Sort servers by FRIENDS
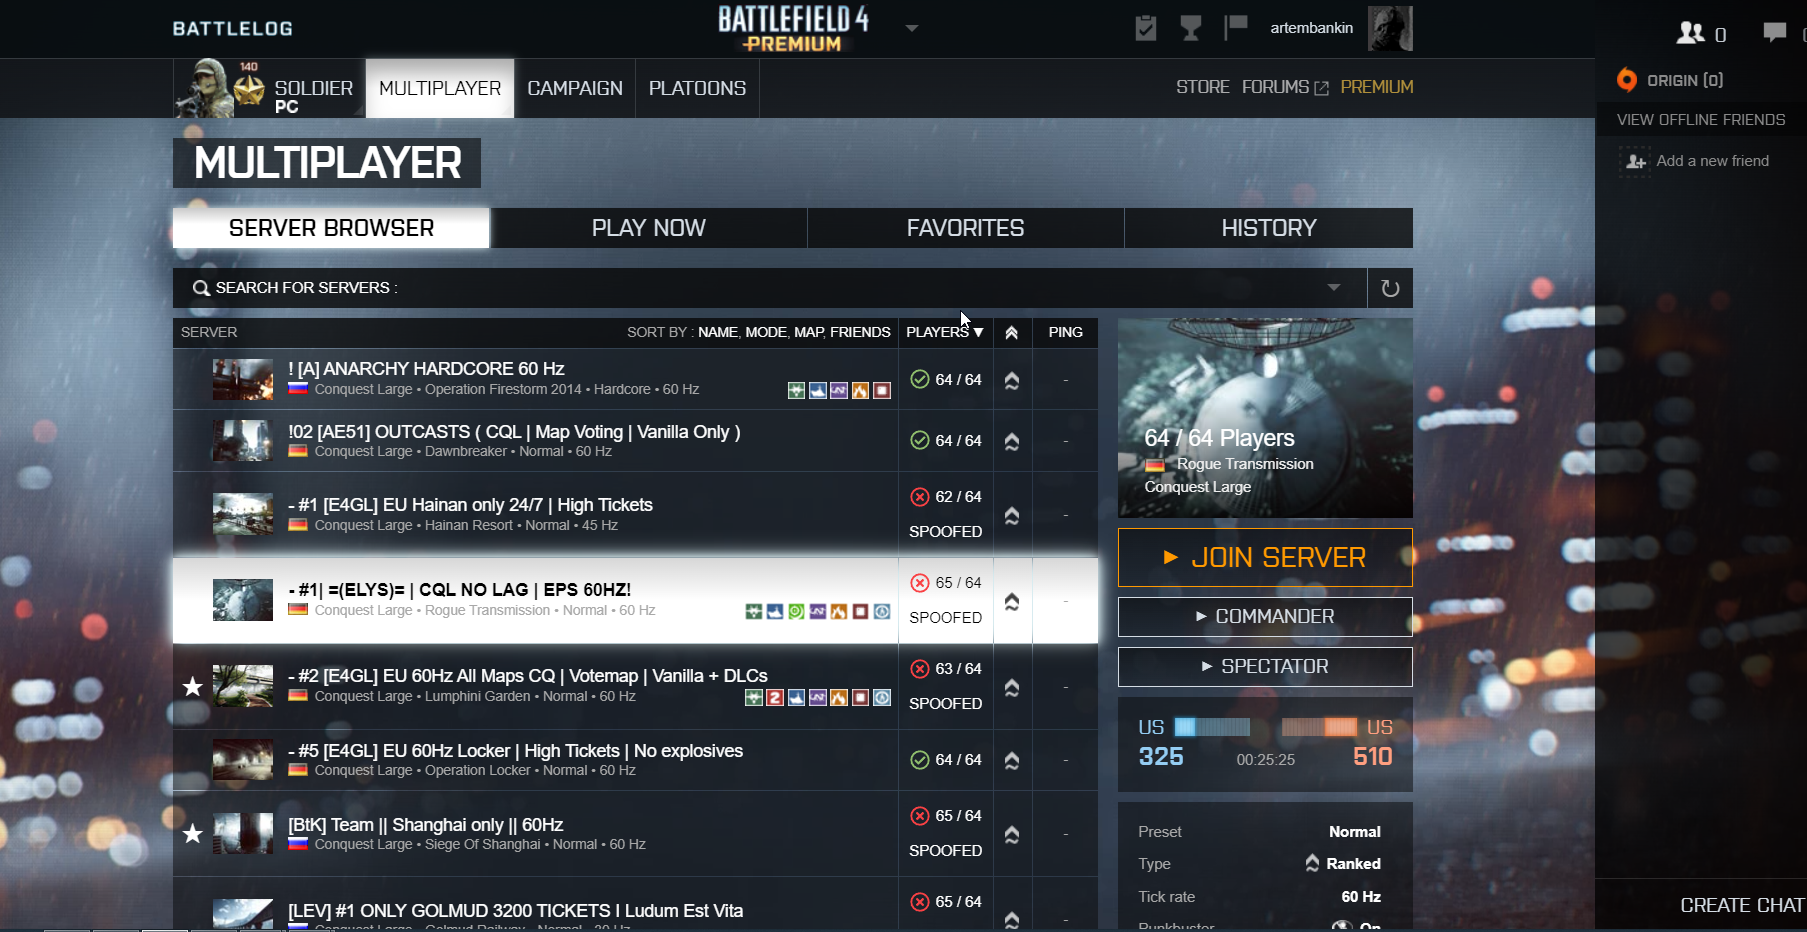 (x=860, y=332)
